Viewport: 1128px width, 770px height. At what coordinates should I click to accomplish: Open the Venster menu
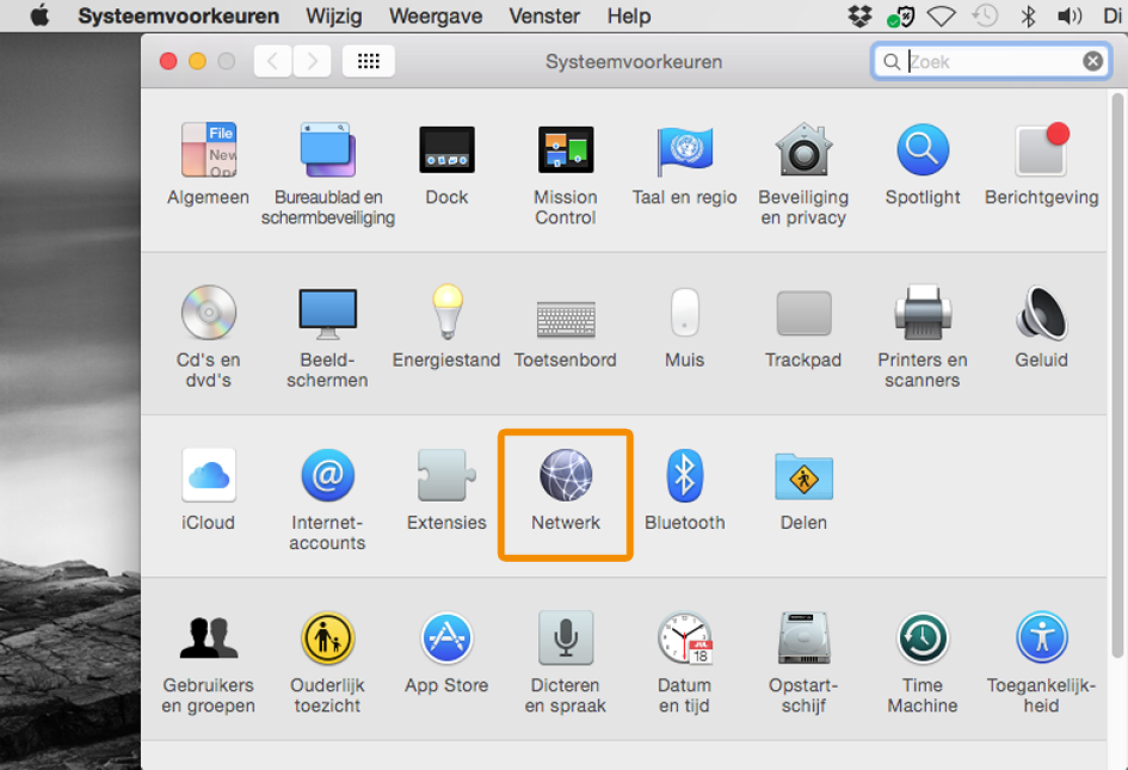[544, 16]
